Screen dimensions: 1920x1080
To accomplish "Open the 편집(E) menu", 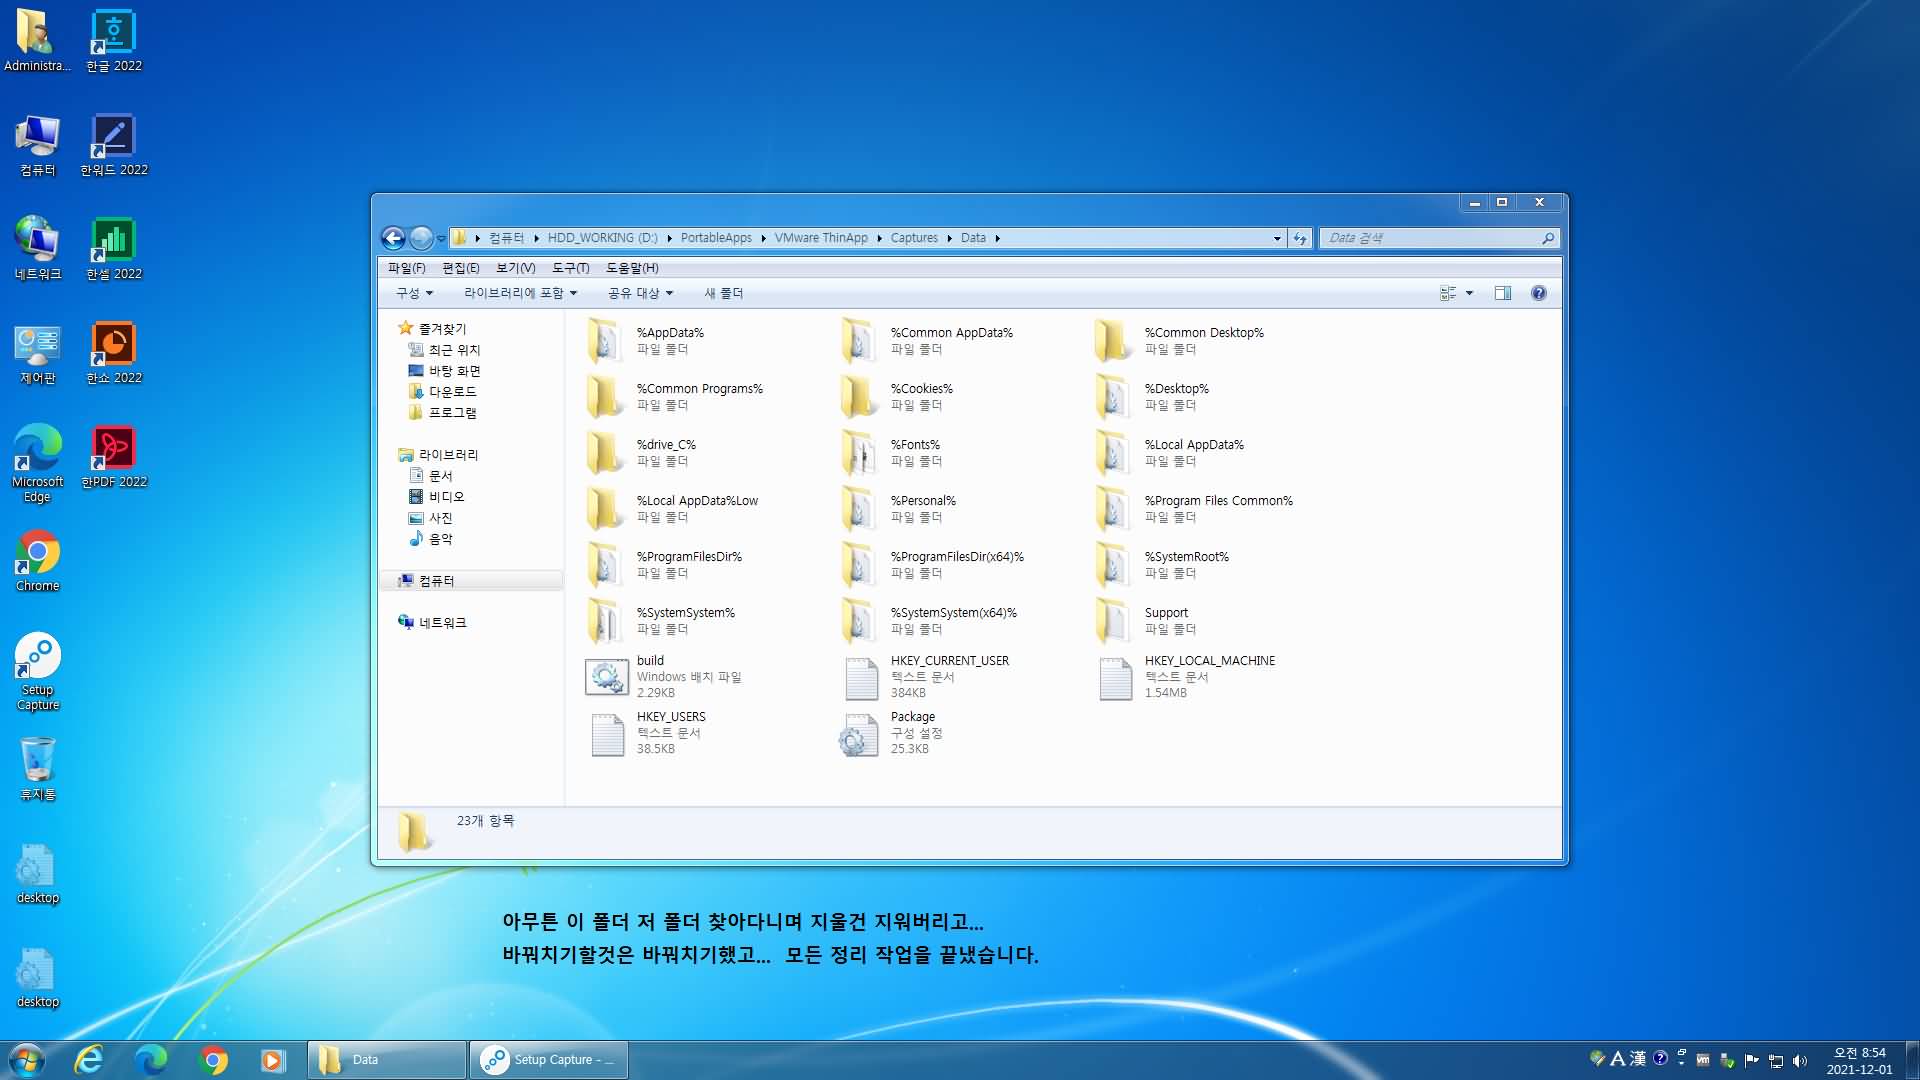I will click(460, 268).
